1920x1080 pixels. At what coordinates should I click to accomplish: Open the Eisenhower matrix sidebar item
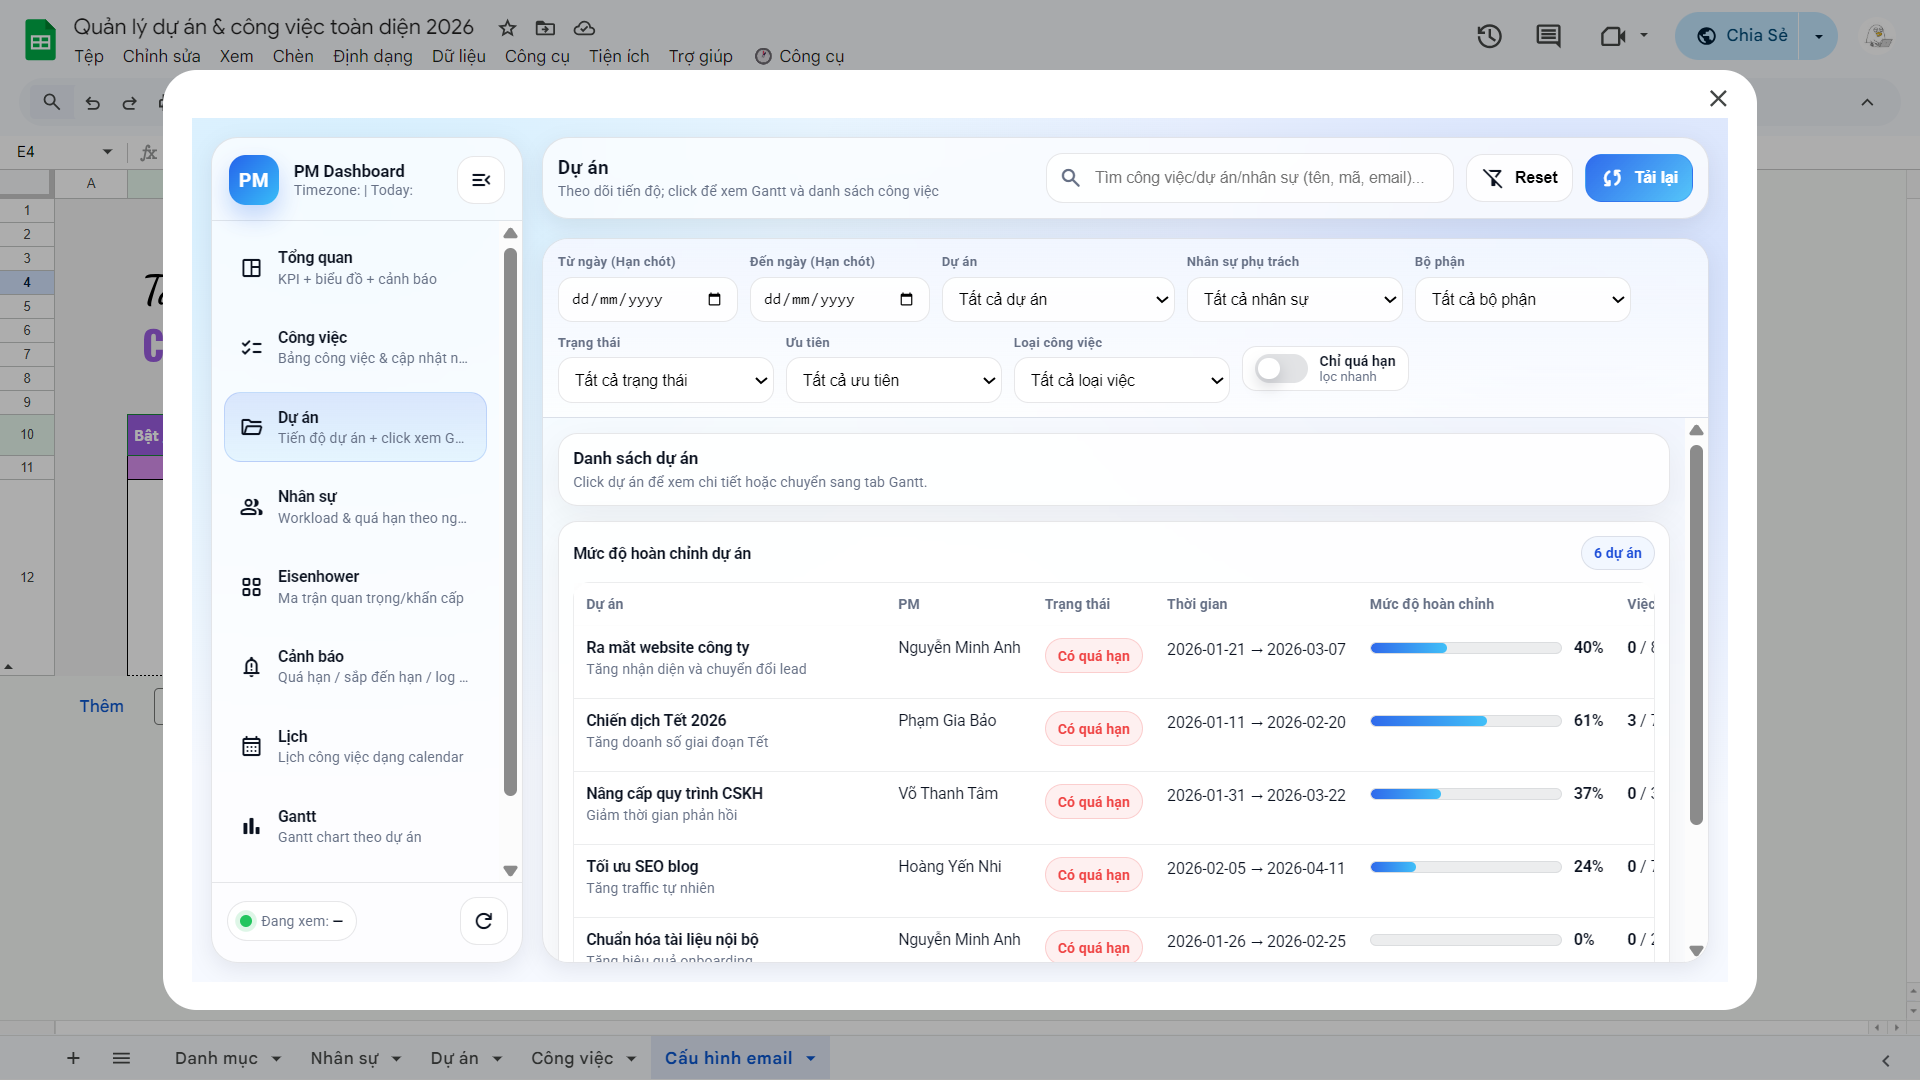[x=355, y=587]
